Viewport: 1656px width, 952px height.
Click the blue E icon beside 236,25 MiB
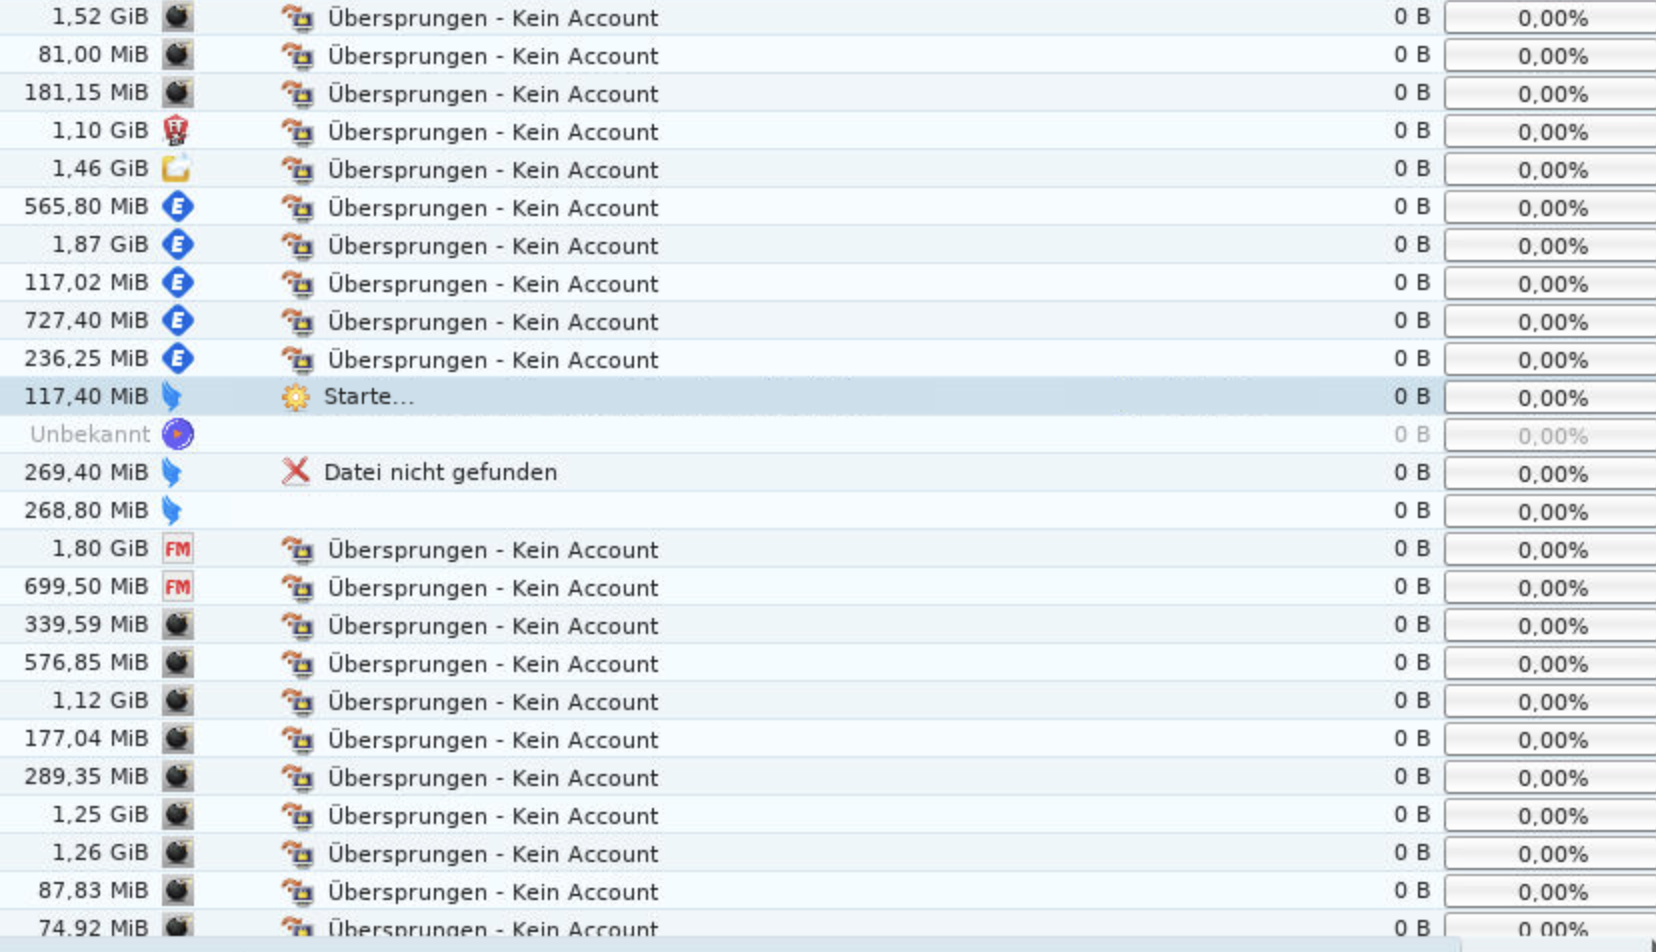click(177, 359)
